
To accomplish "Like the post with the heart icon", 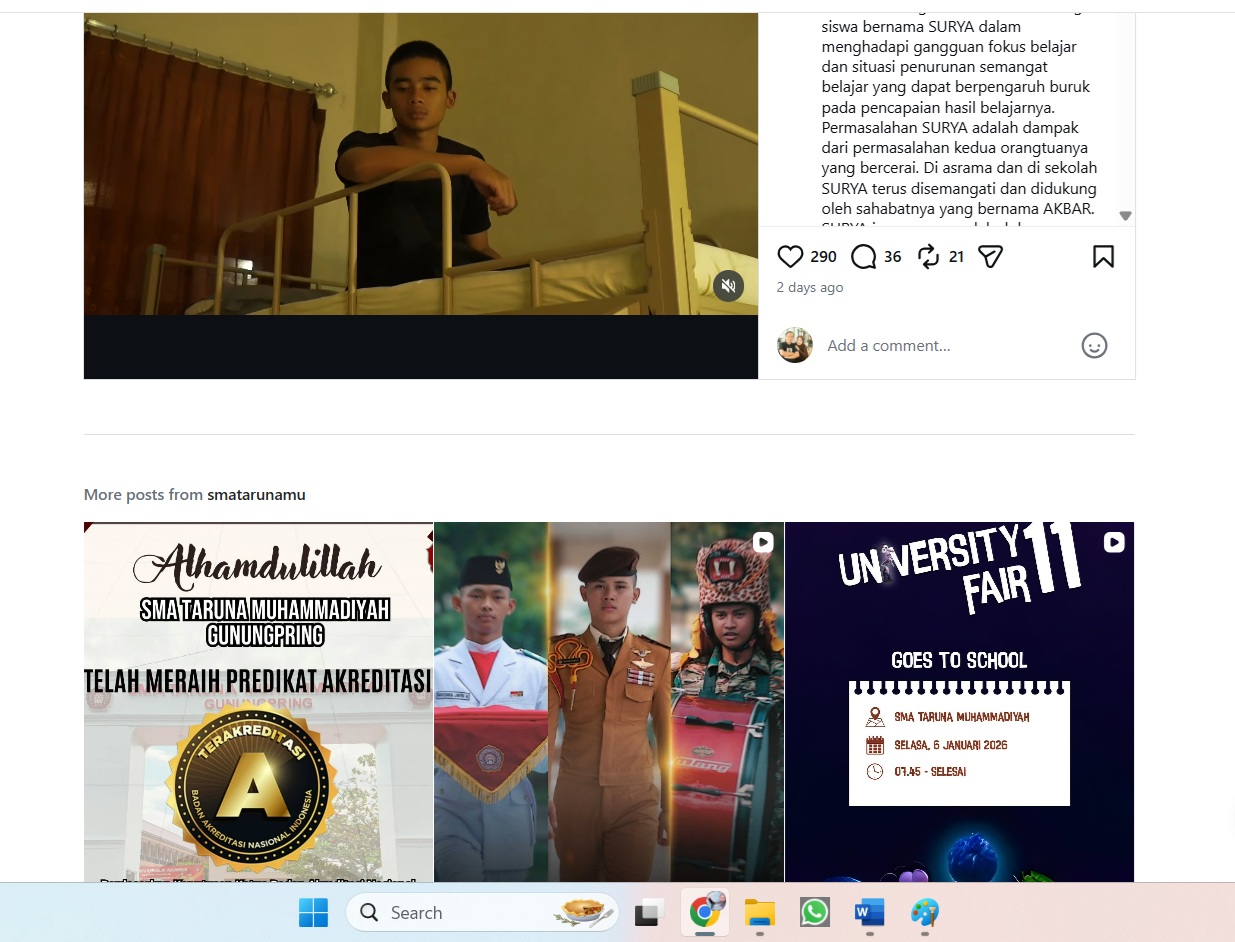I will click(x=790, y=257).
